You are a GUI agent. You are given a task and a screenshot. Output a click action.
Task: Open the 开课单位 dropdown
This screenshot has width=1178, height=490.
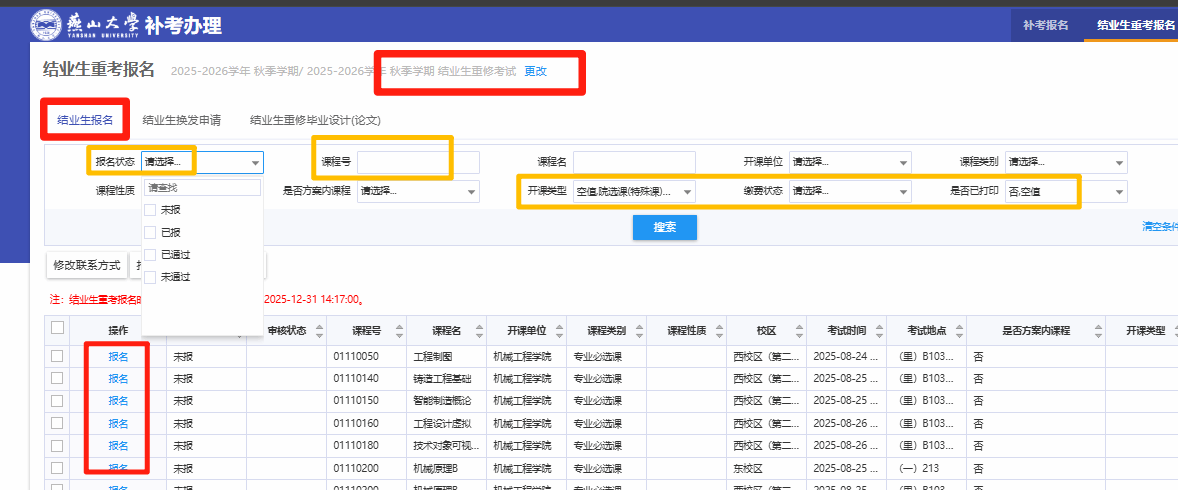(850, 162)
